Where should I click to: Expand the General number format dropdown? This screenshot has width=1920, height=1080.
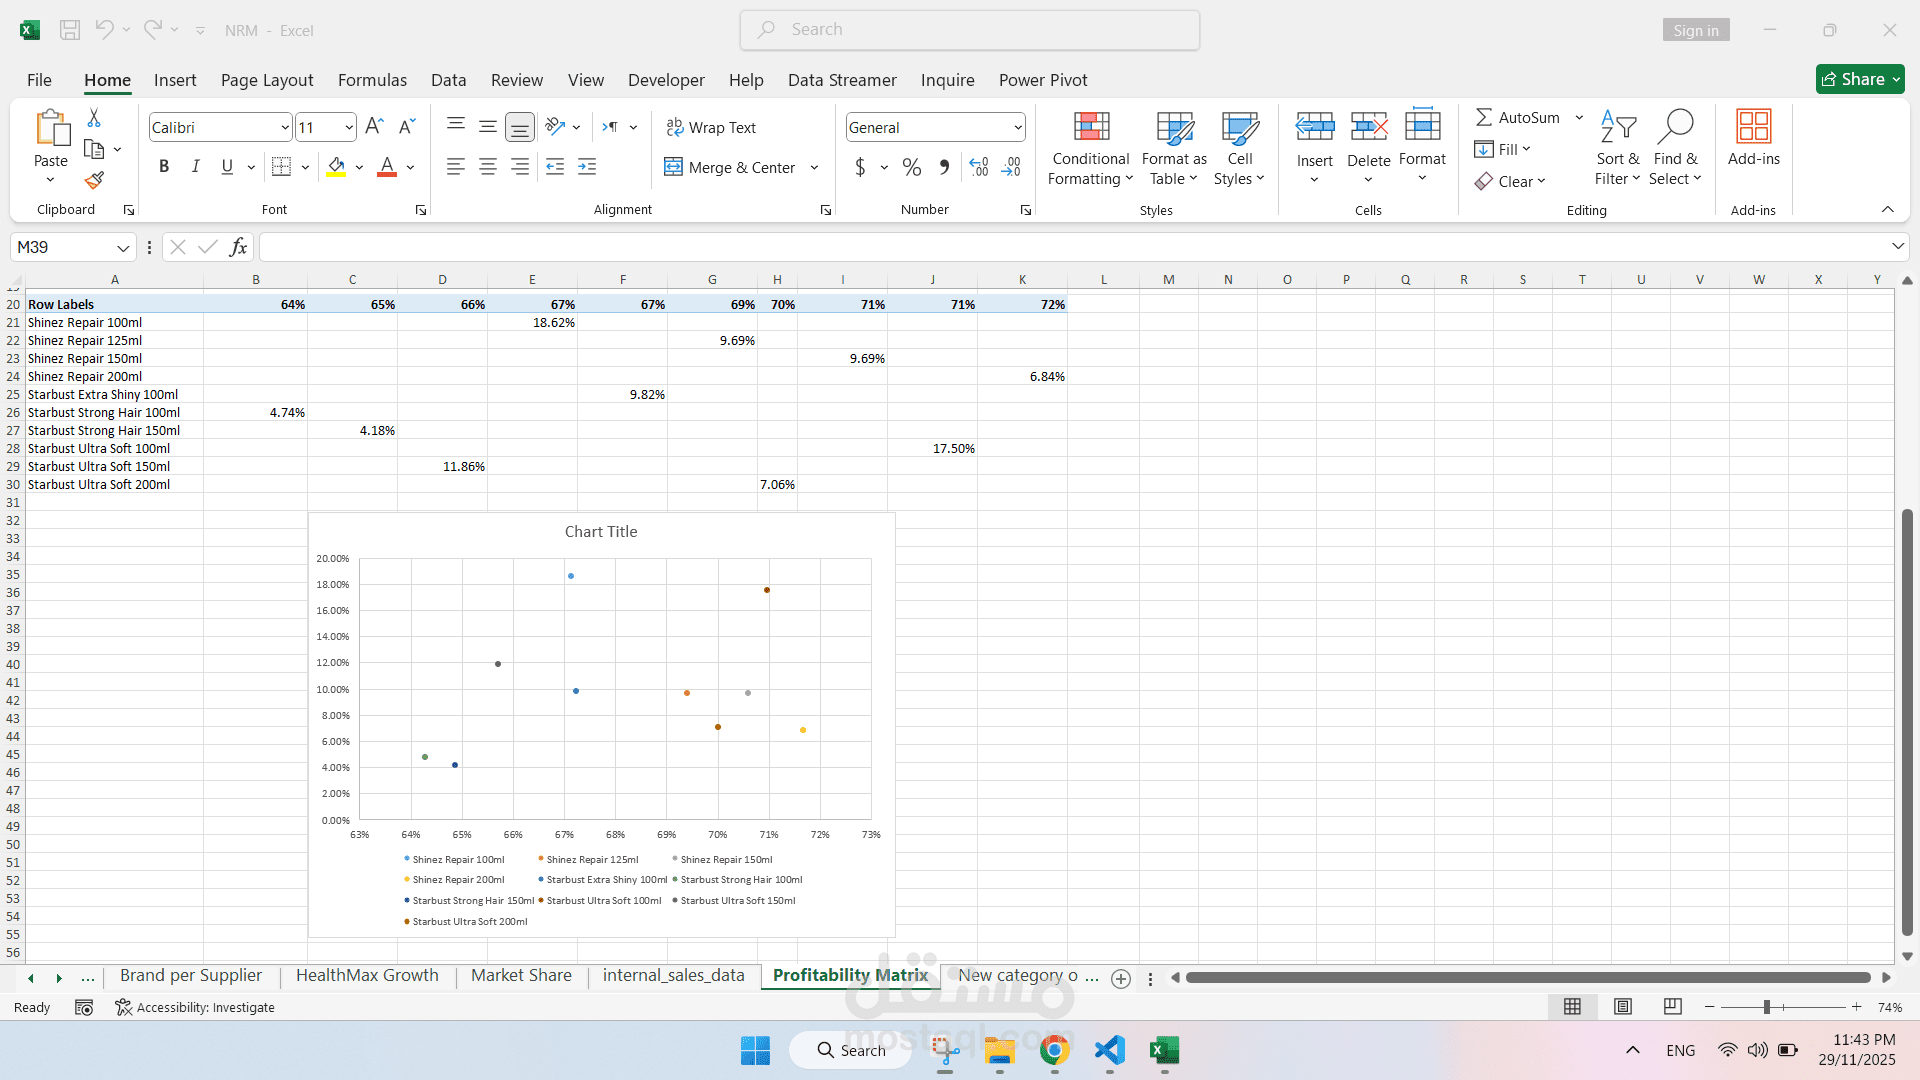(x=1018, y=128)
